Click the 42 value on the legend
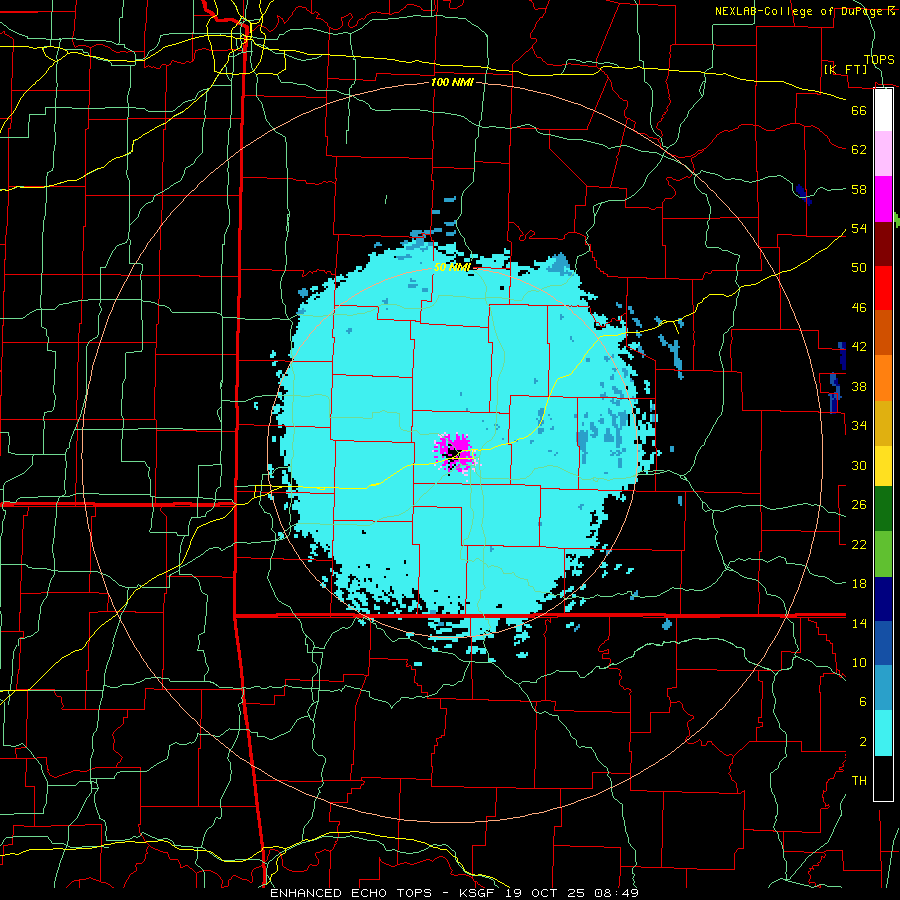 pos(859,347)
